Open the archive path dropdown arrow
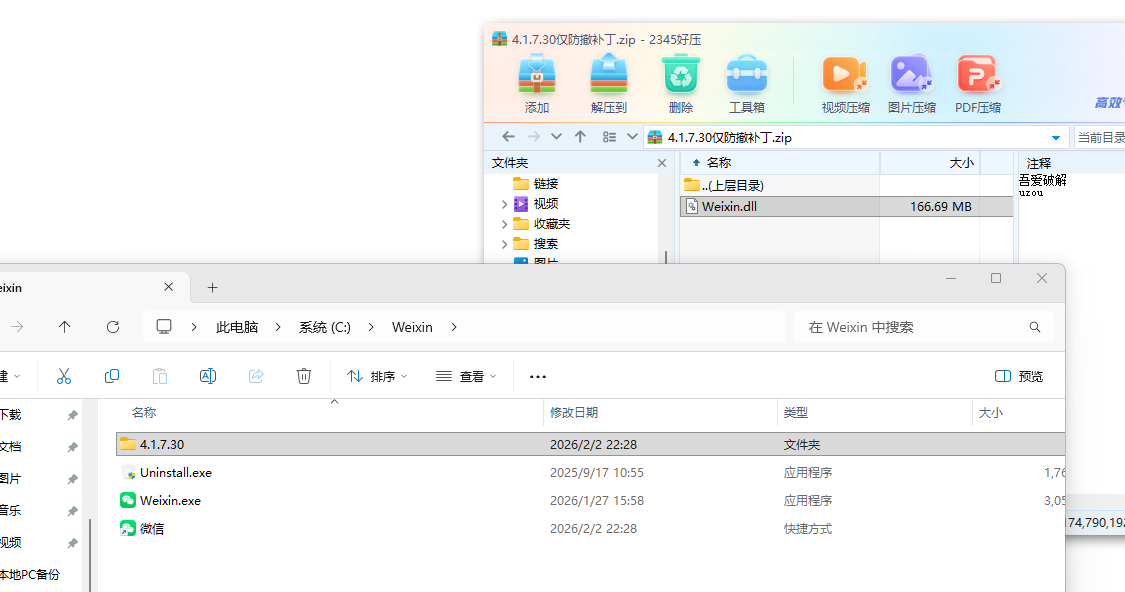 click(1056, 138)
